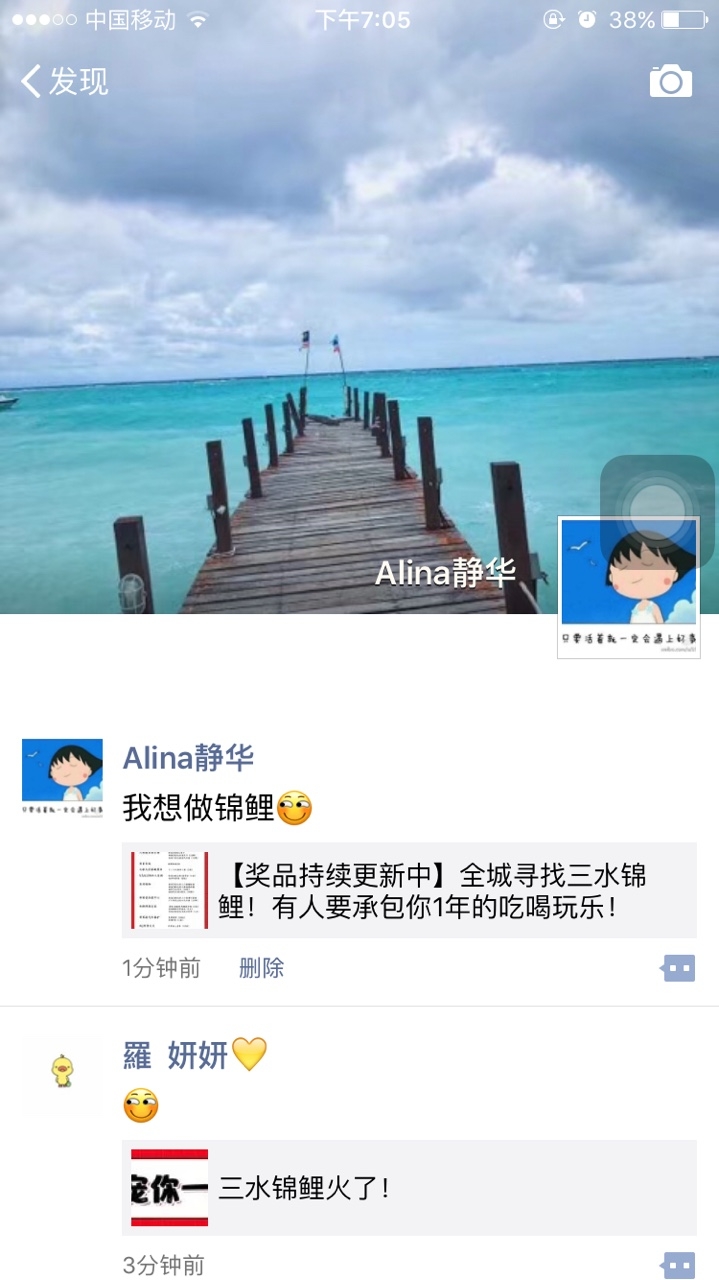
Task: Tap Alina静华 profile avatar on cover
Action: point(629,587)
